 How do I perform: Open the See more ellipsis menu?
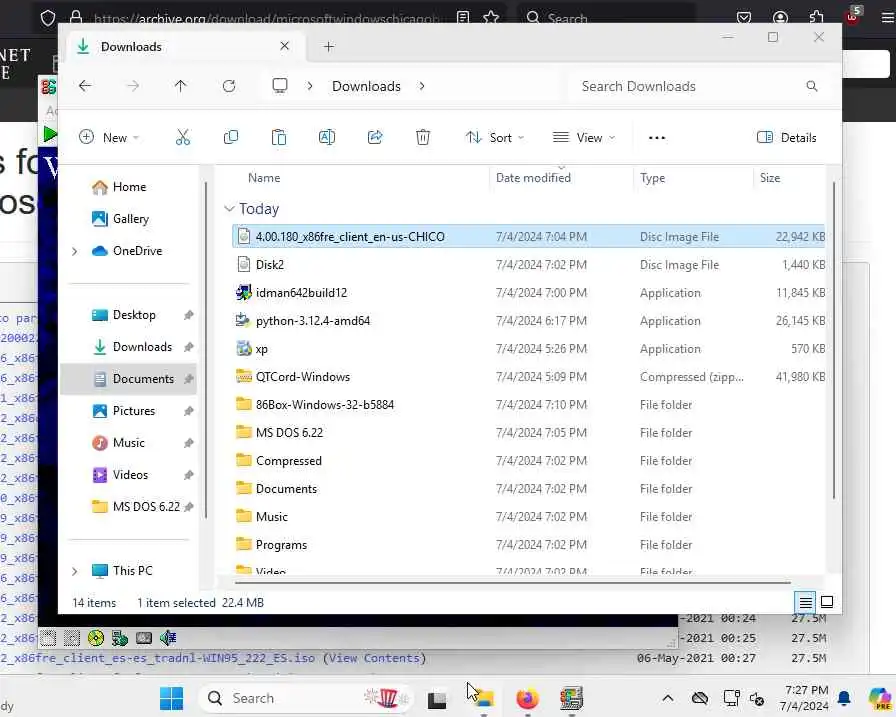pyautogui.click(x=657, y=138)
